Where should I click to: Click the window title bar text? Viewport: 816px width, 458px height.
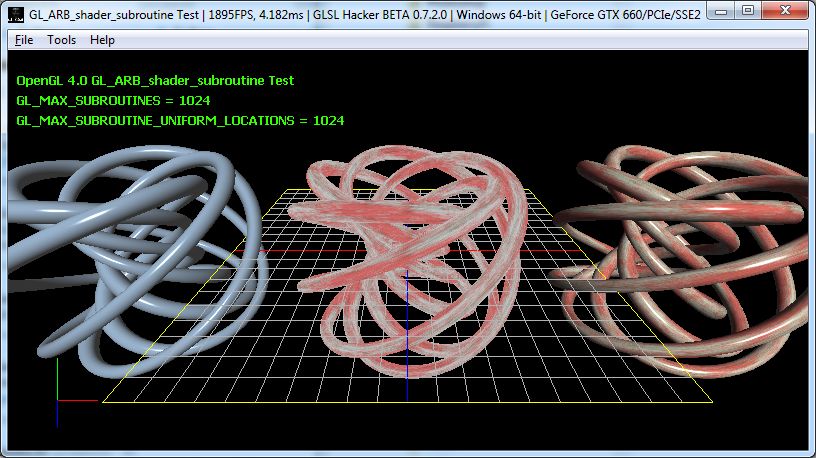365,15
